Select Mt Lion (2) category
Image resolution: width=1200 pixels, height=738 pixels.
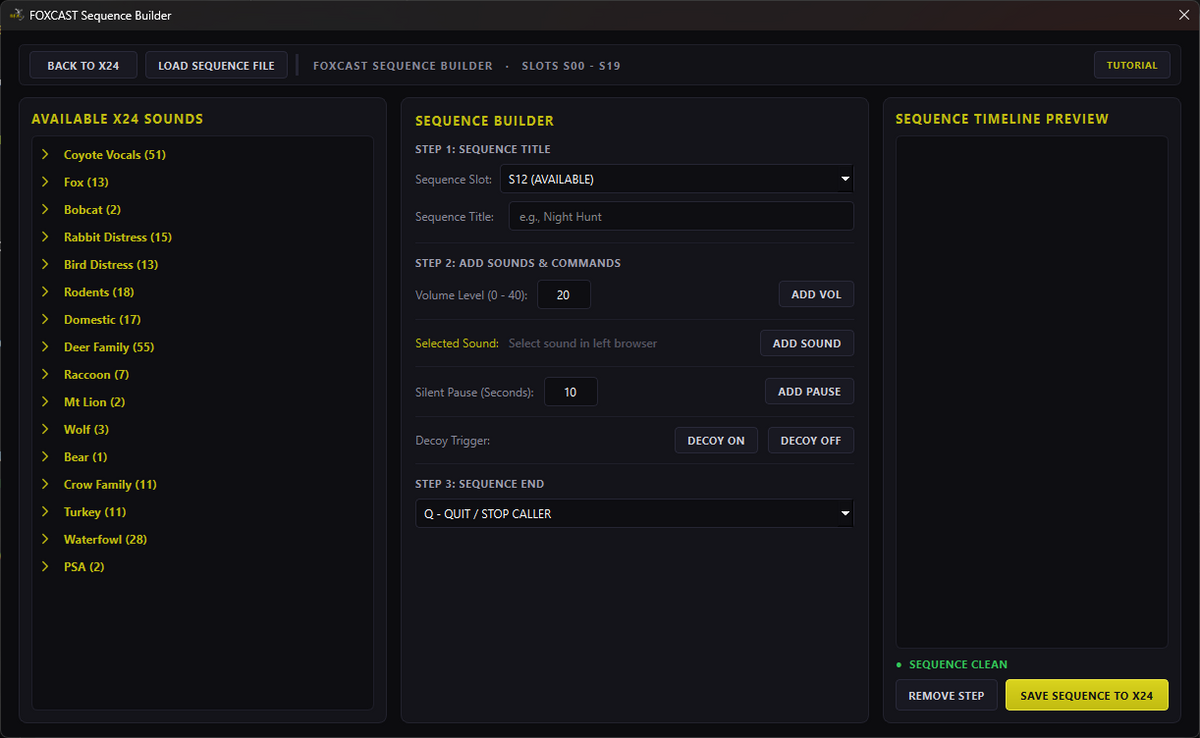(x=94, y=402)
